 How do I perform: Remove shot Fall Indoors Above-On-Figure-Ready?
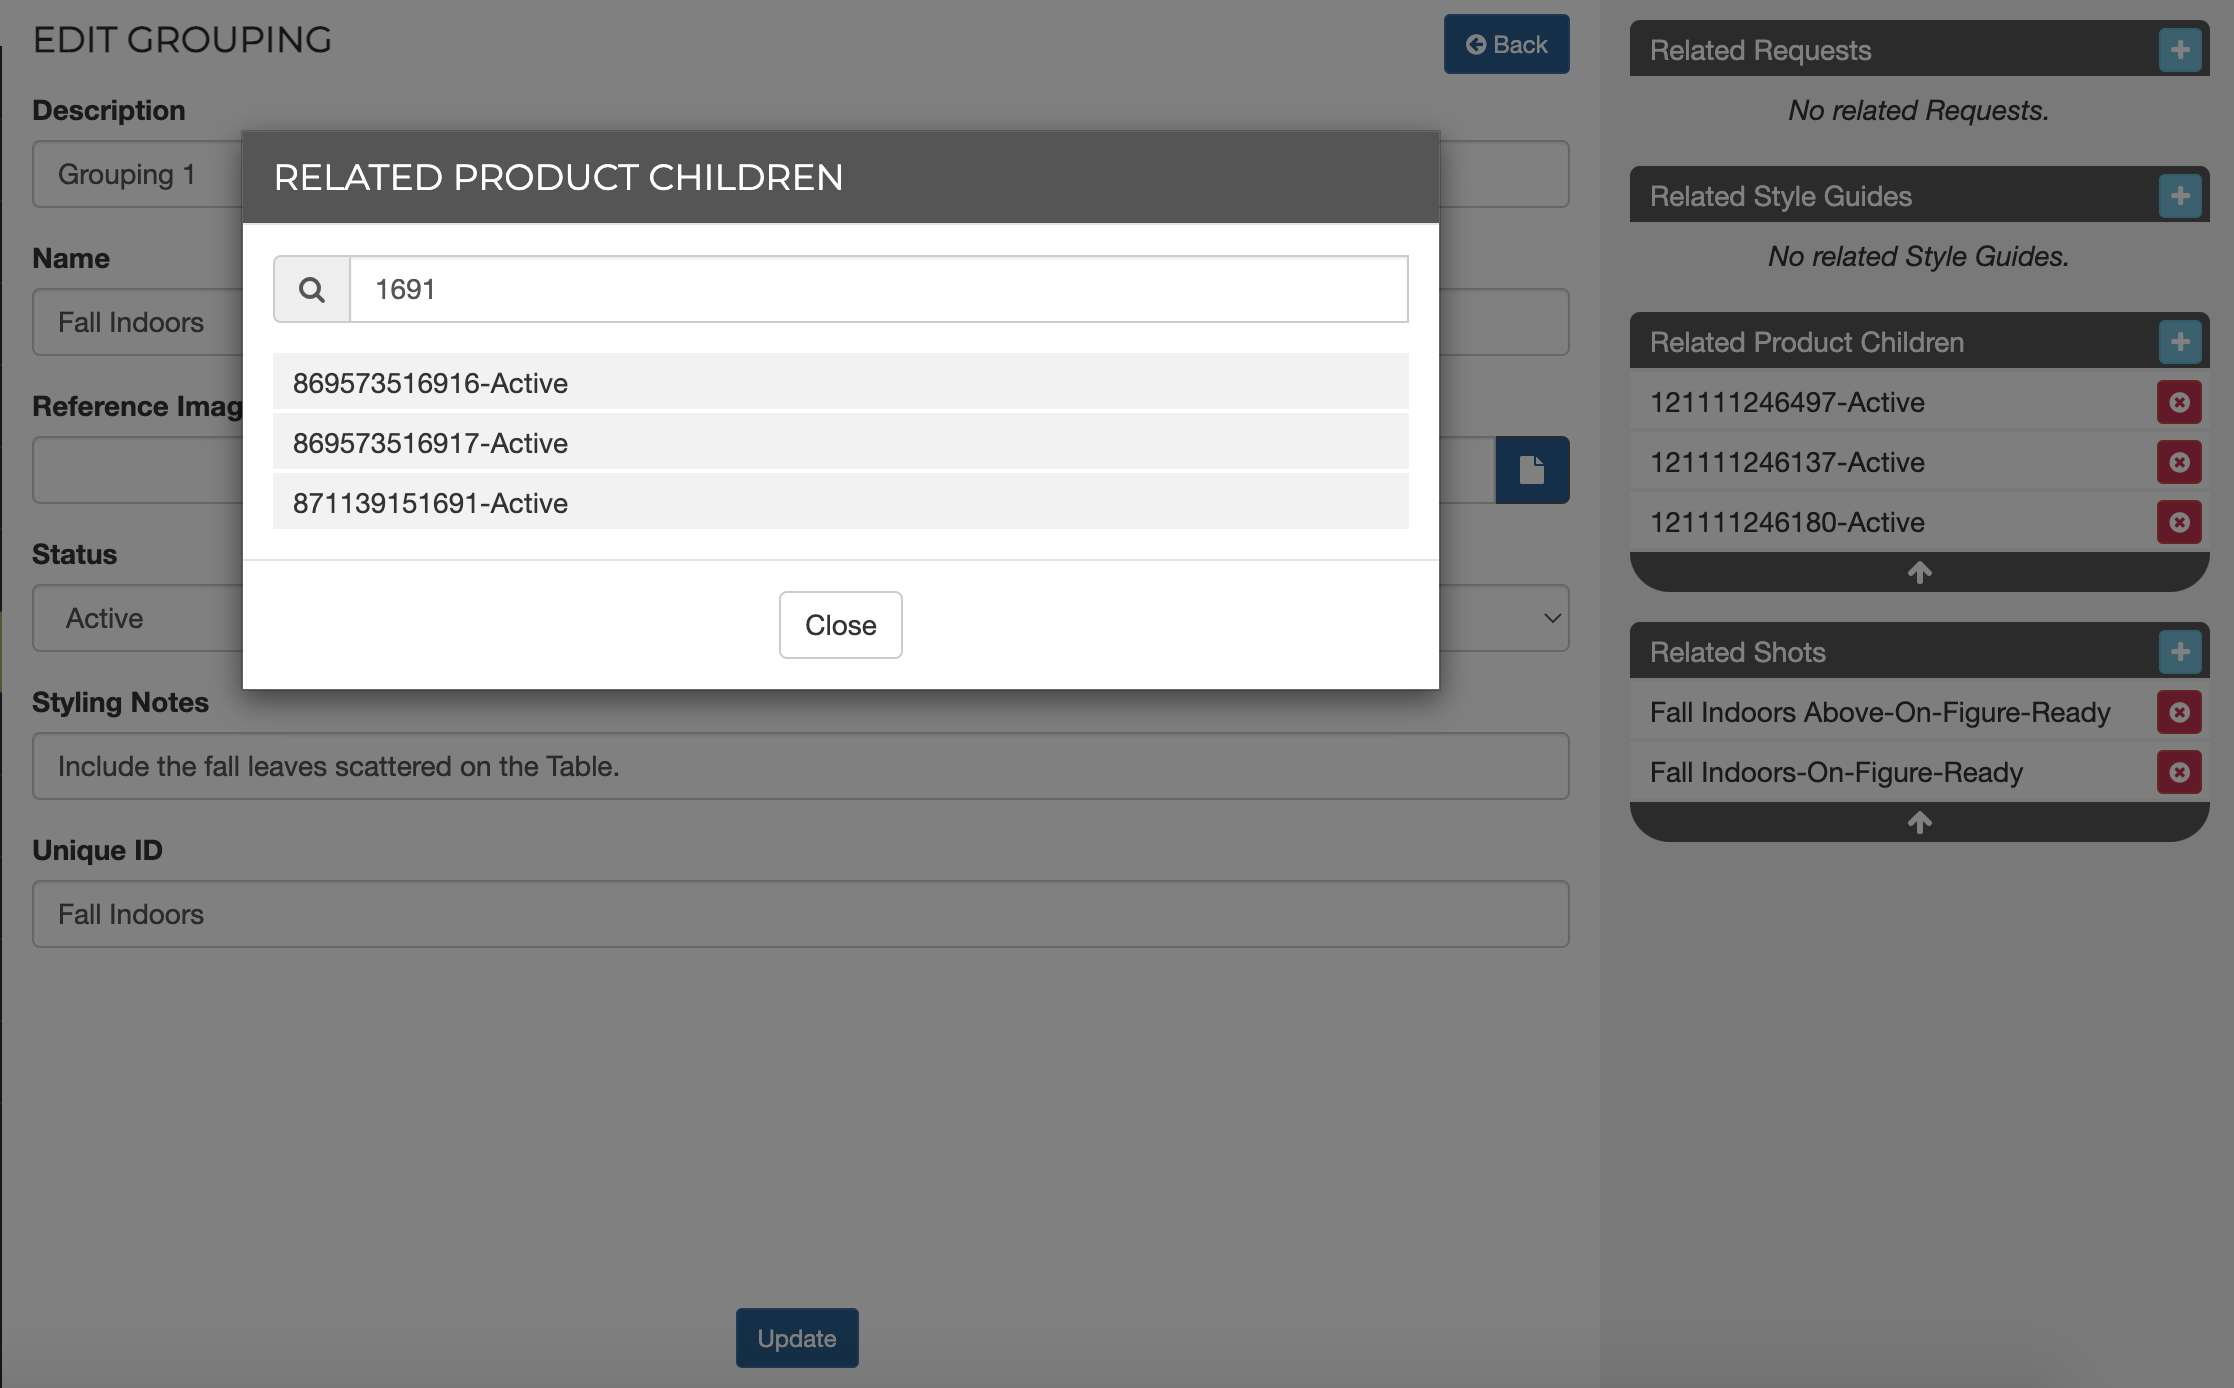(x=2180, y=713)
